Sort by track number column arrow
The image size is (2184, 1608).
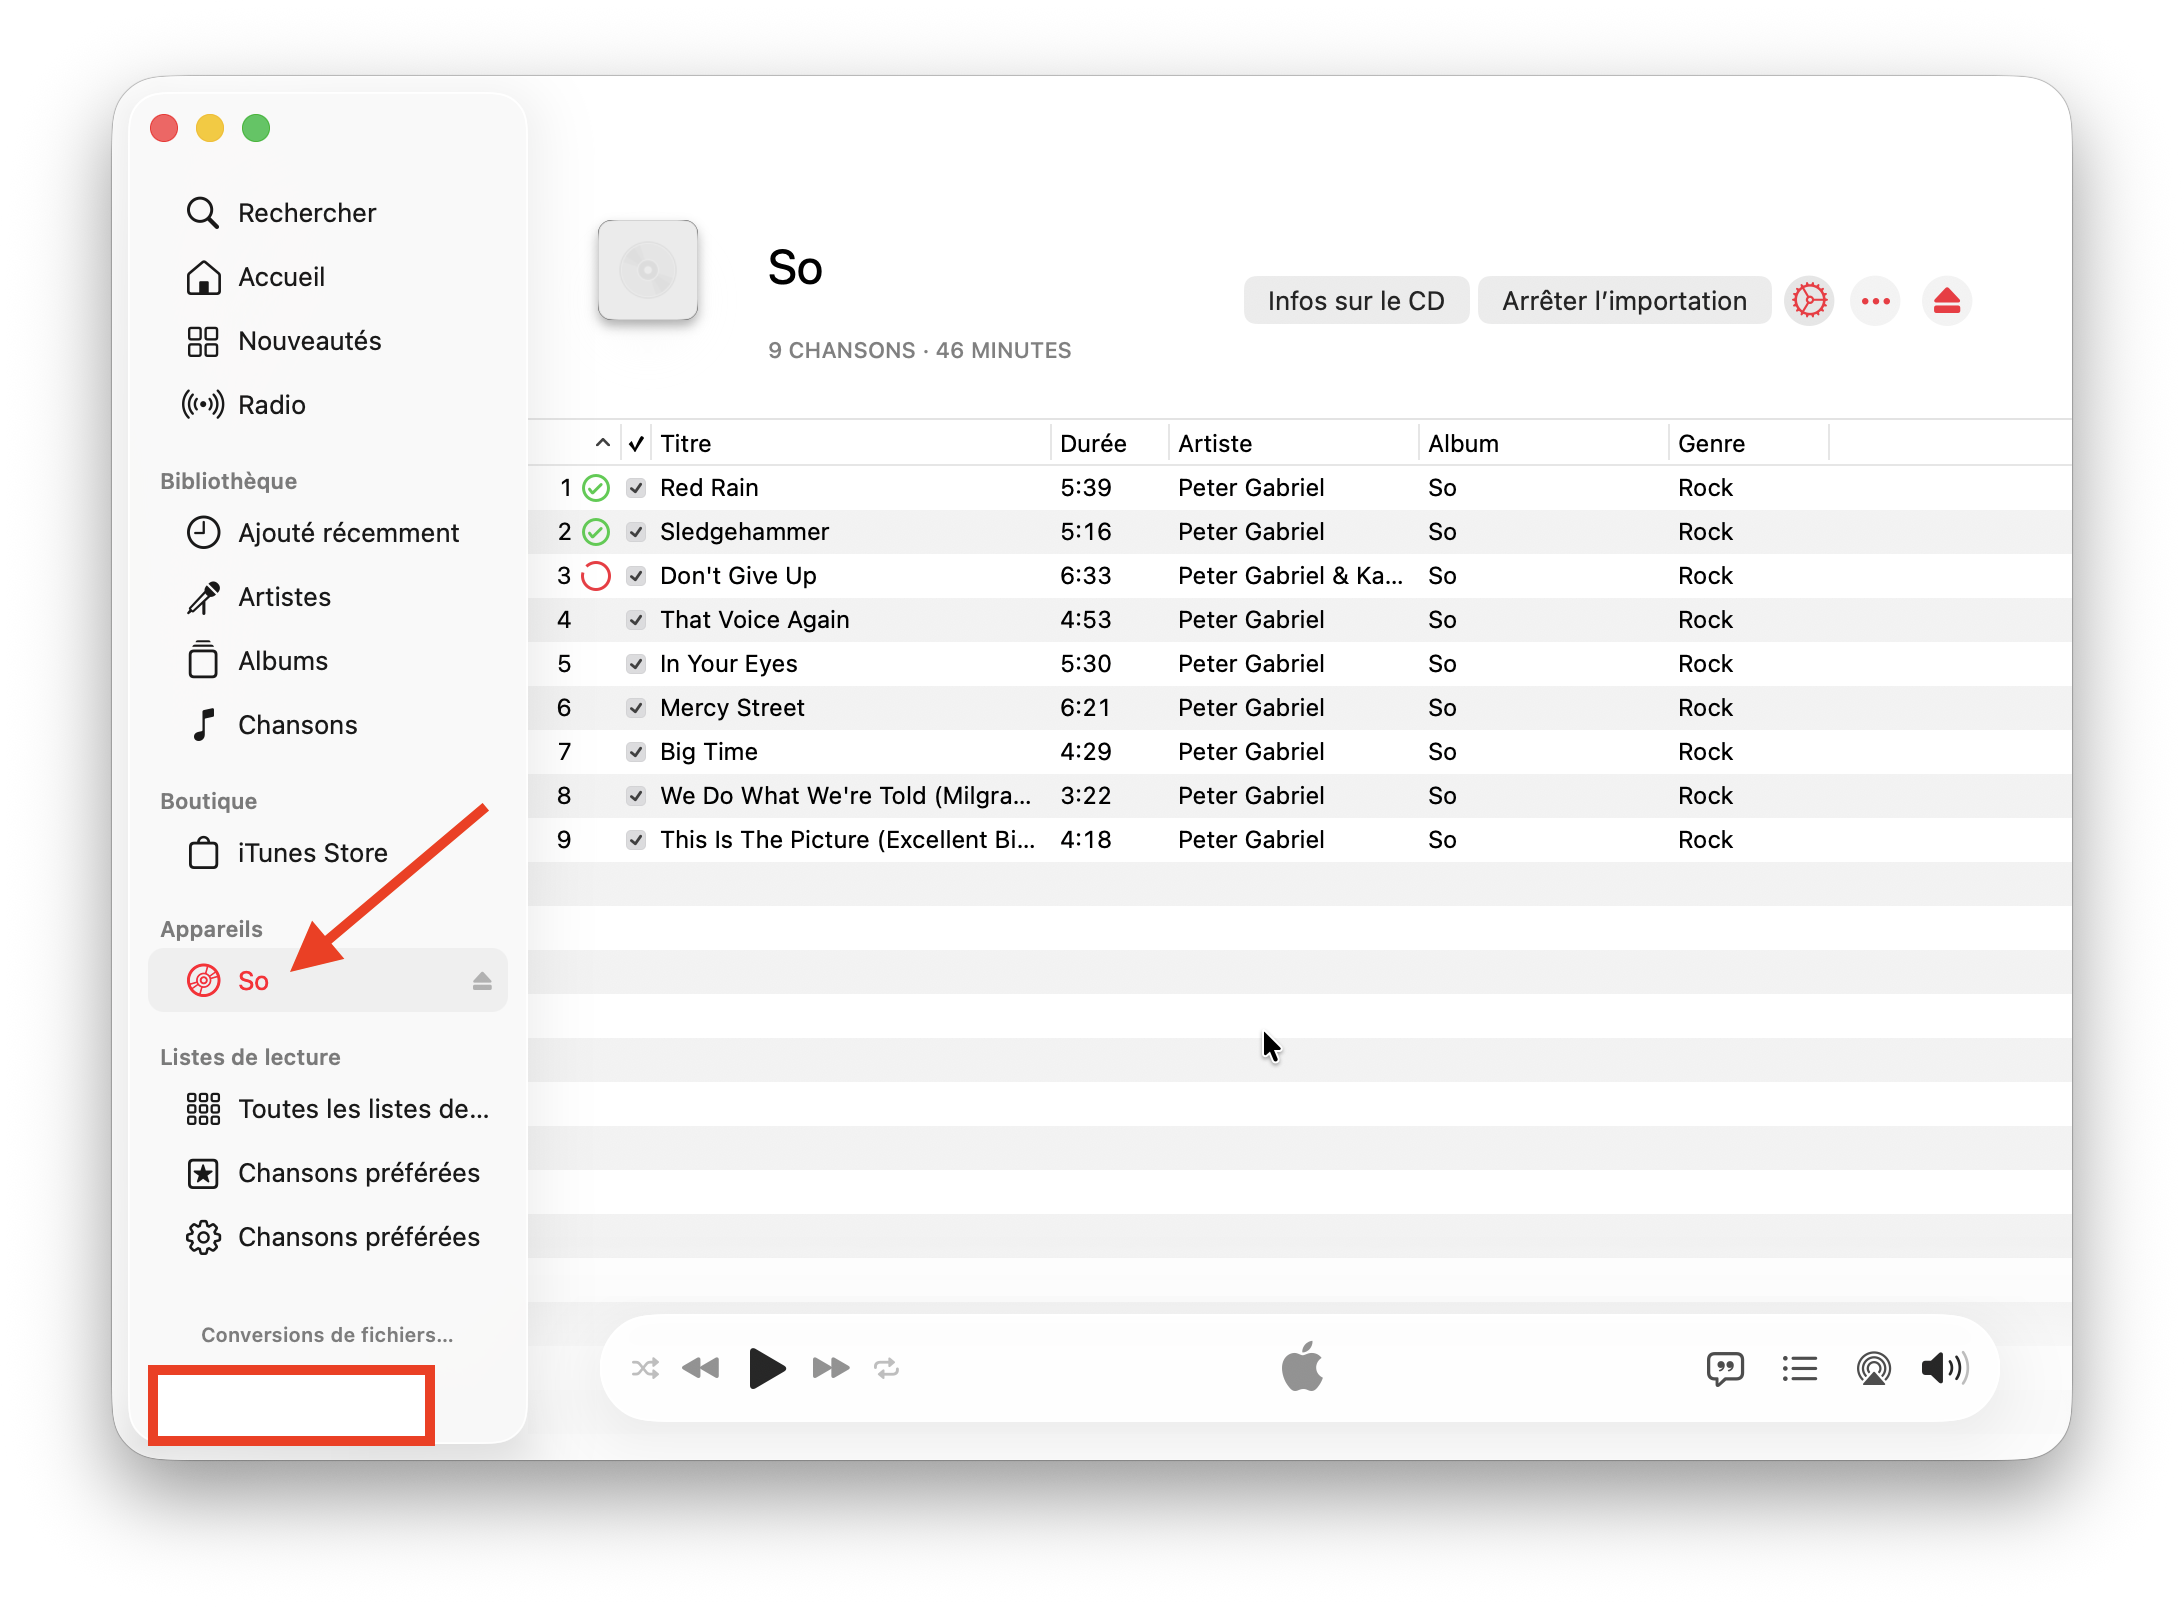tap(602, 443)
